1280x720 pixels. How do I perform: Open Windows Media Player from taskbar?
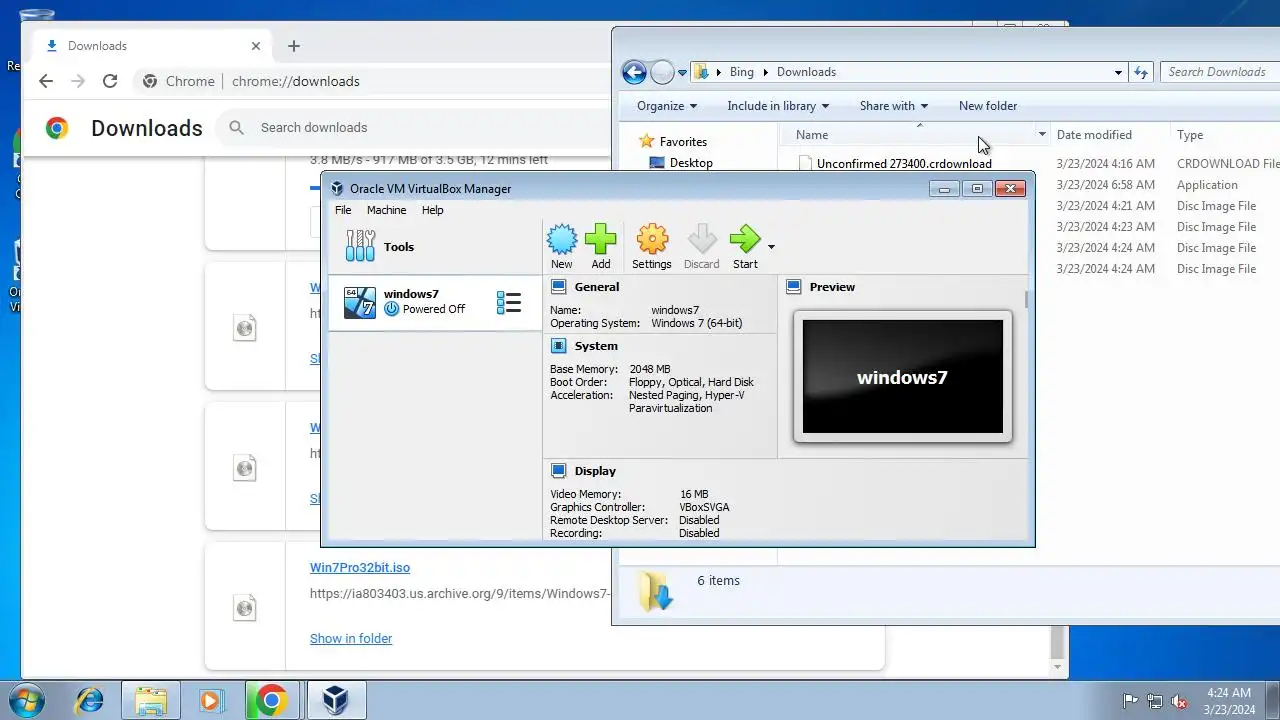click(210, 700)
